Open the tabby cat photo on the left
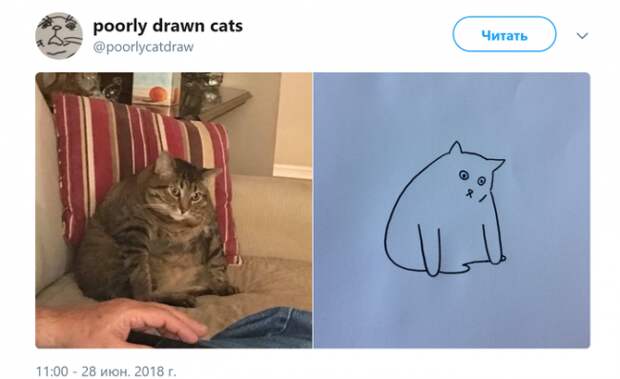The width and height of the screenshot is (620, 379). [174, 210]
